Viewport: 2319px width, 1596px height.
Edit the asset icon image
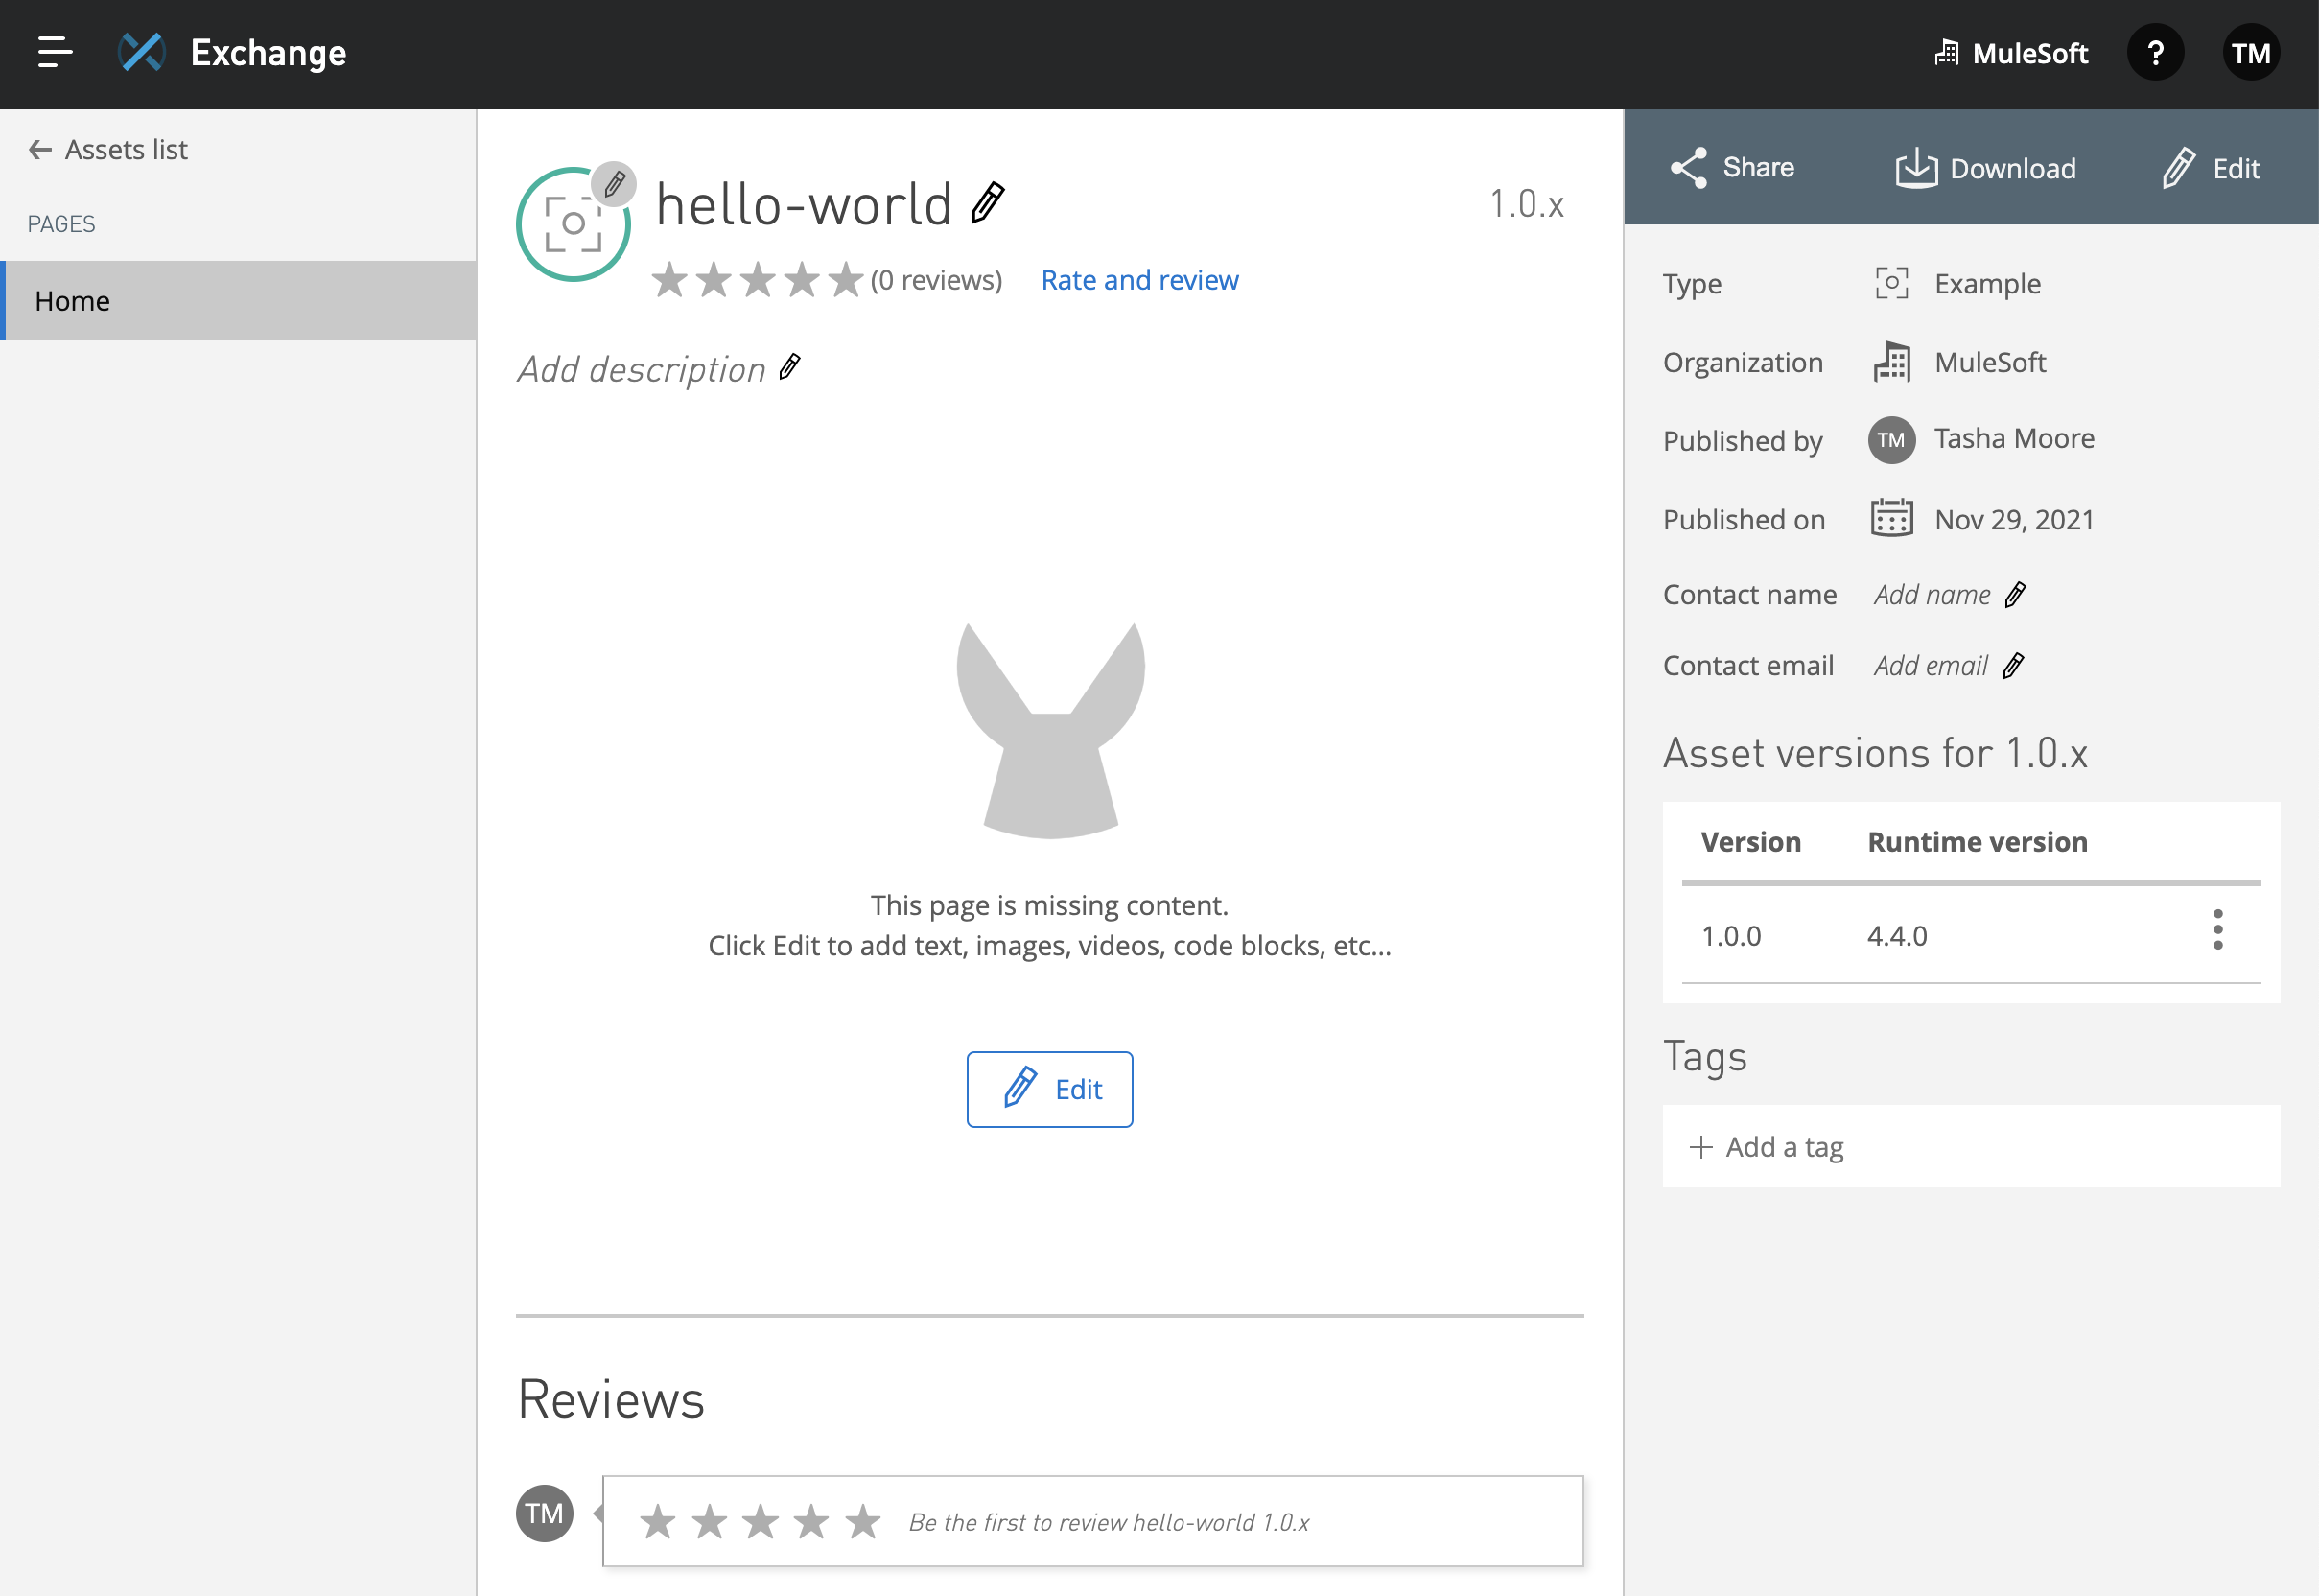coord(615,183)
